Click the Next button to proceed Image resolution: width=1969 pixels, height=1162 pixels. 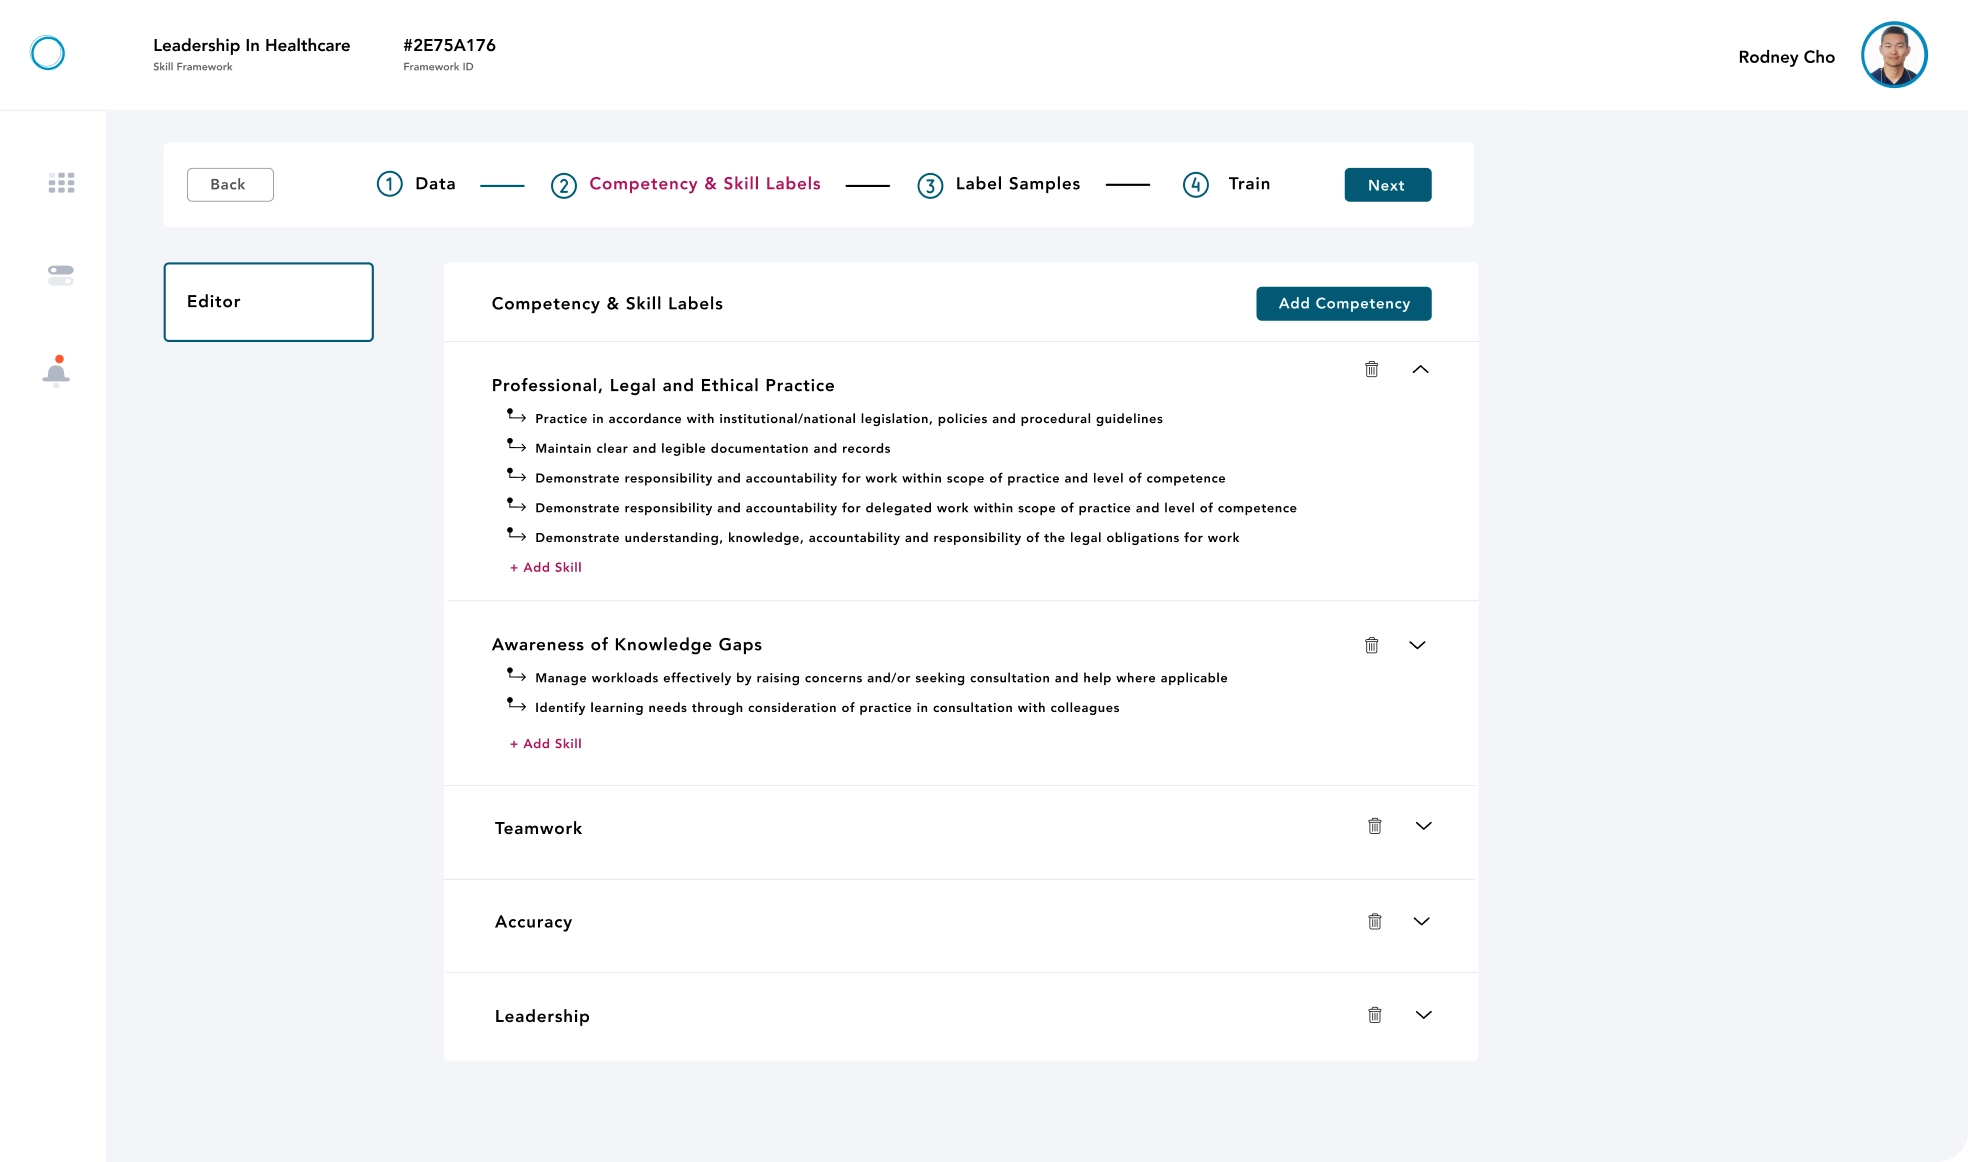click(1387, 185)
